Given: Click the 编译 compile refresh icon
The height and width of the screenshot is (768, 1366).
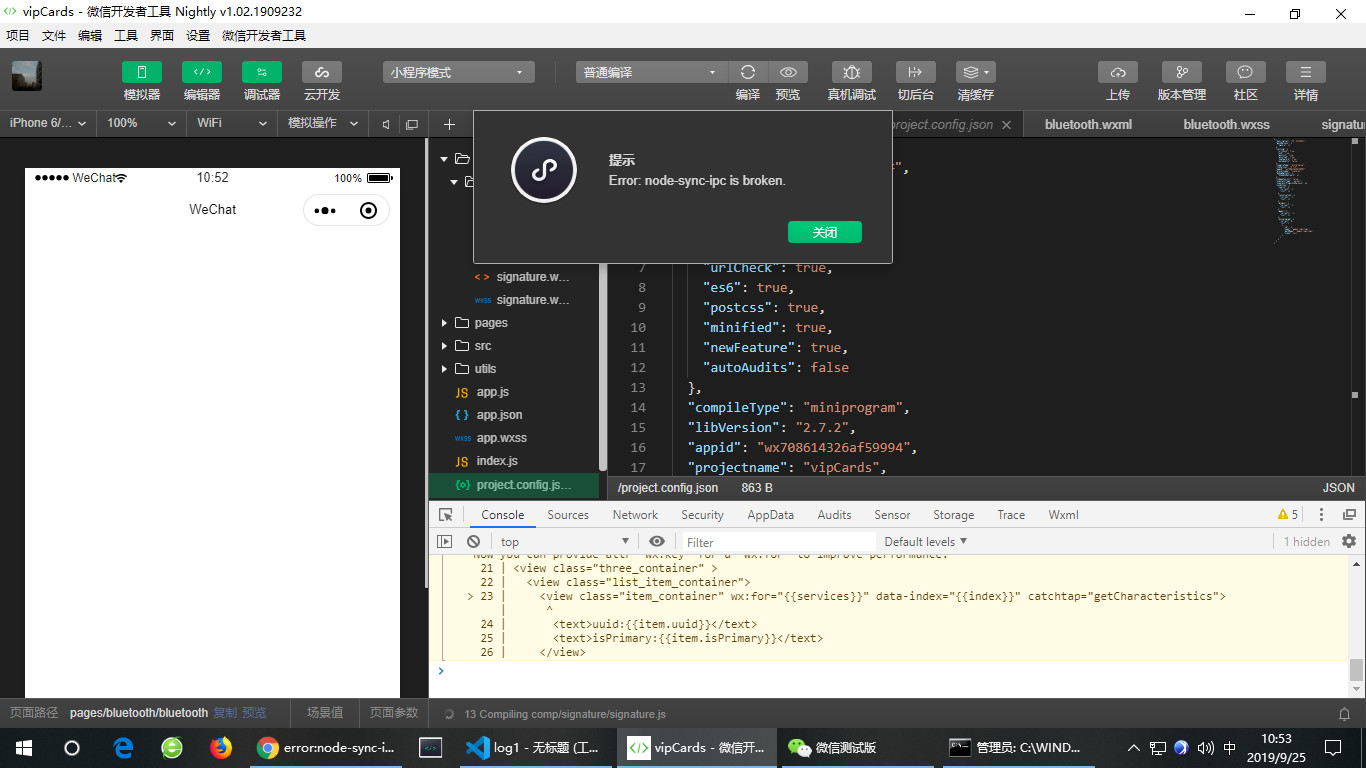Looking at the screenshot, I should click(748, 72).
